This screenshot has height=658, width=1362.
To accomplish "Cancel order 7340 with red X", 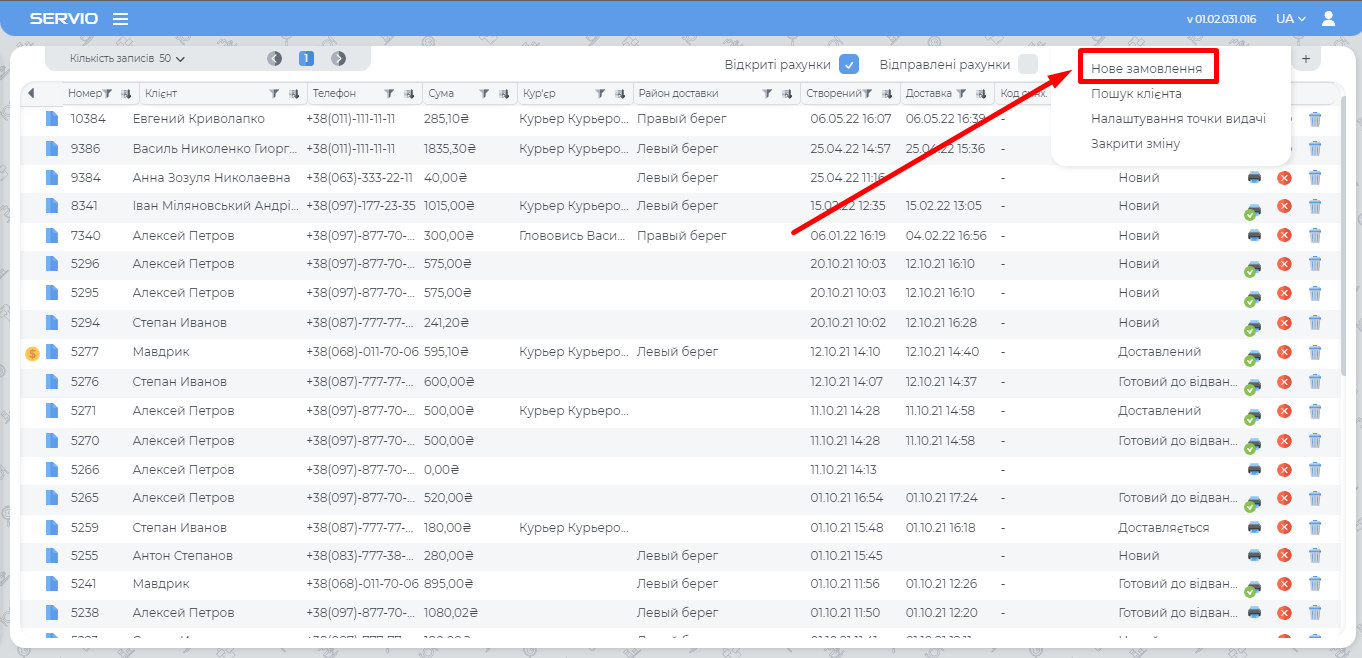I will tap(1284, 236).
